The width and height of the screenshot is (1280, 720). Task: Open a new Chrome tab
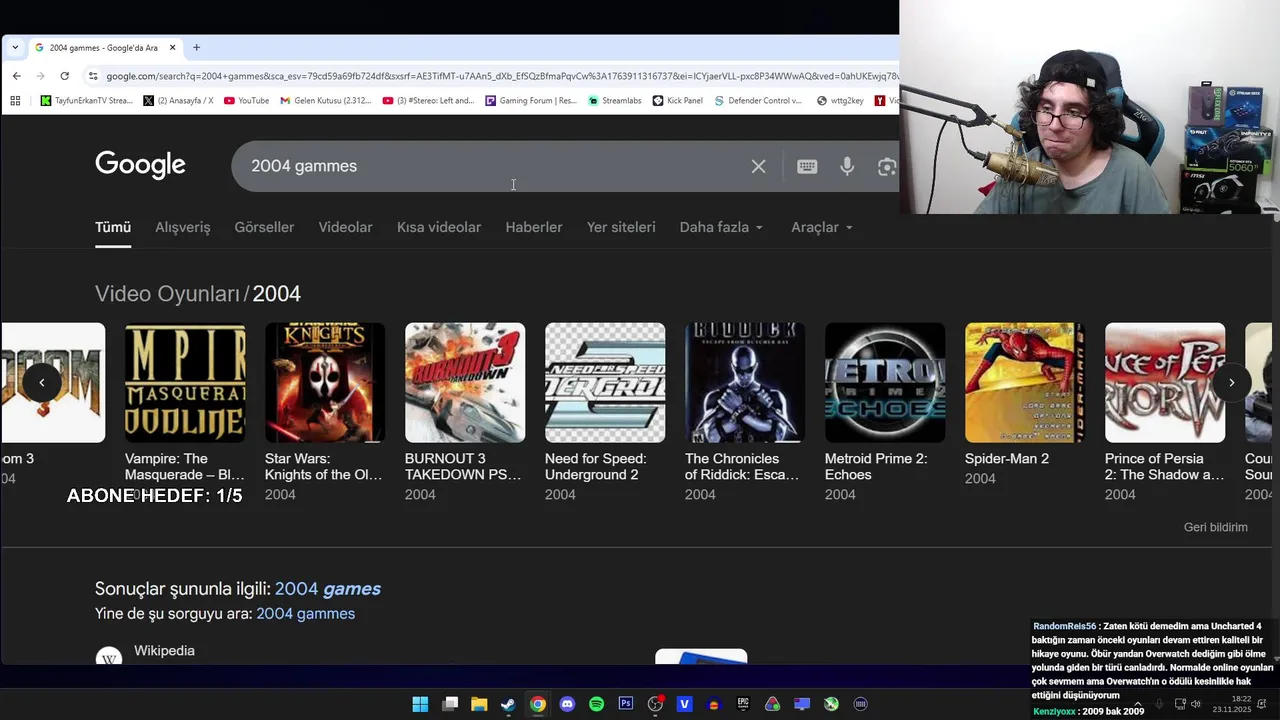point(196,48)
